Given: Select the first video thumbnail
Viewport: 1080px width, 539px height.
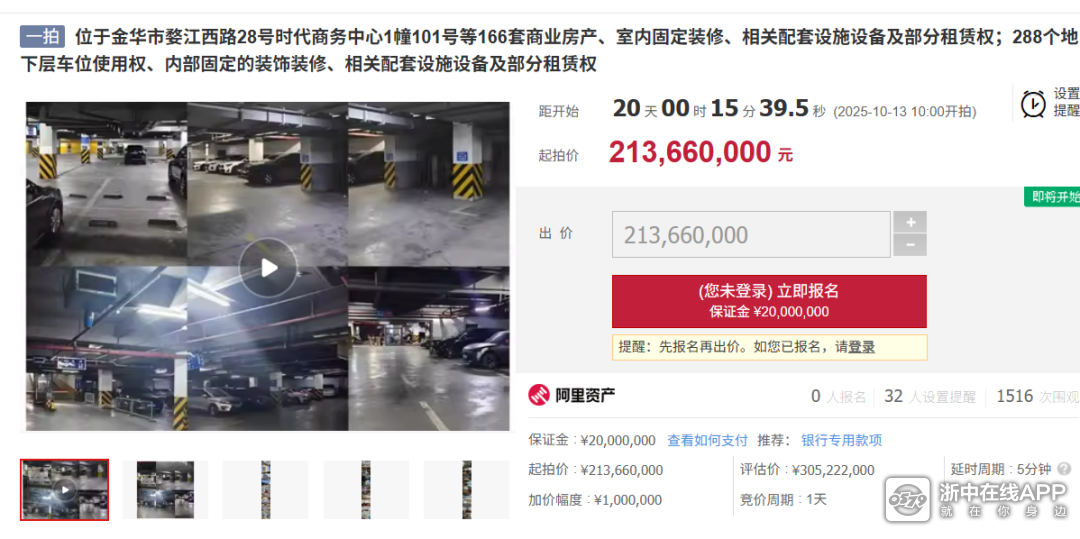Looking at the screenshot, I should (65, 489).
